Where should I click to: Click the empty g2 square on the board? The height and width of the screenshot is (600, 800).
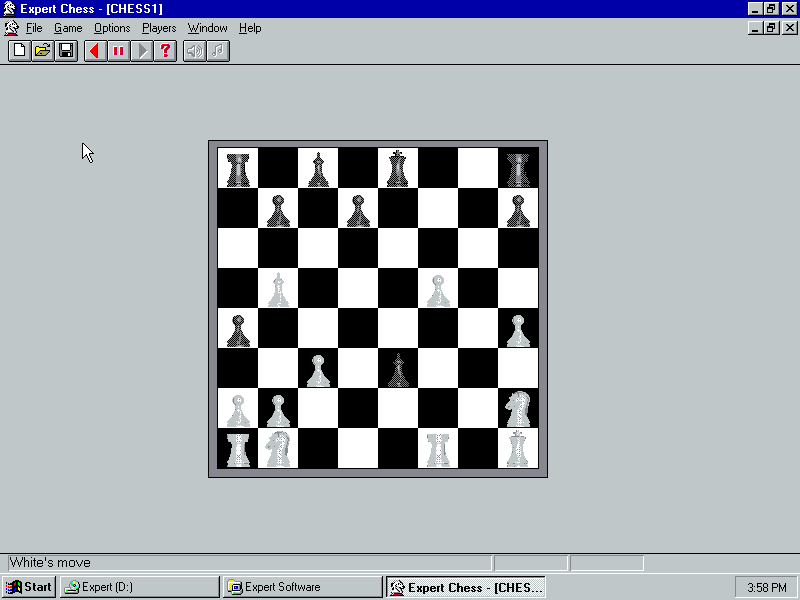[478, 409]
